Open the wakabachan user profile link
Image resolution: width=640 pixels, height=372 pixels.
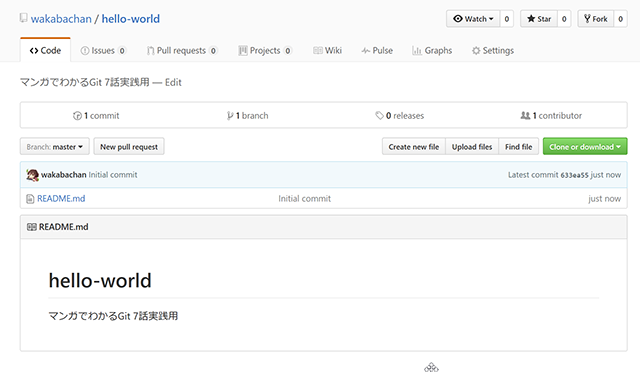(61, 19)
